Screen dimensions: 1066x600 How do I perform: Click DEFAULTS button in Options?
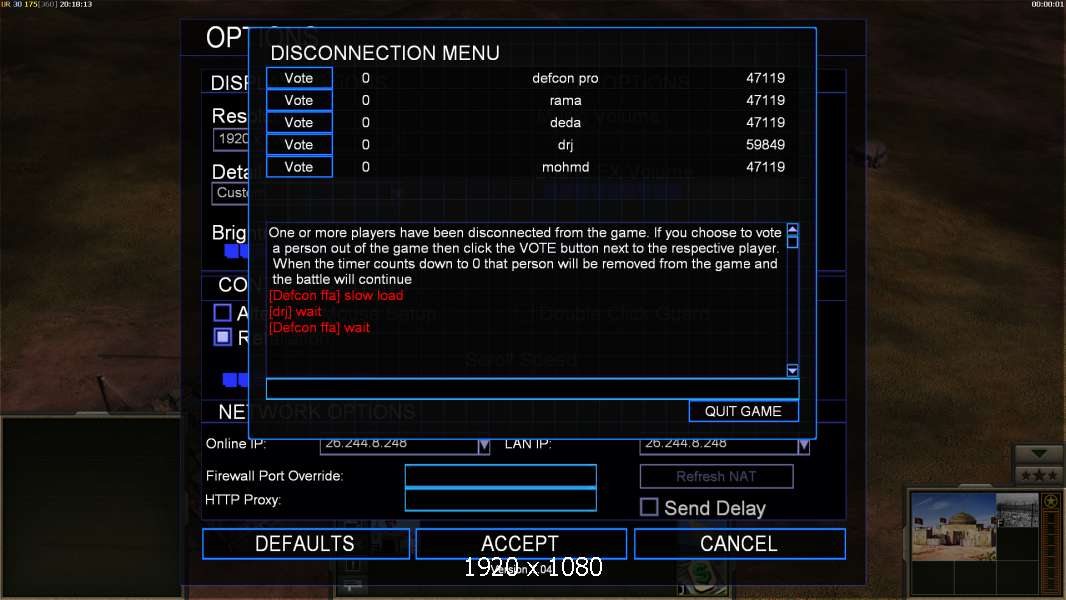pos(305,544)
